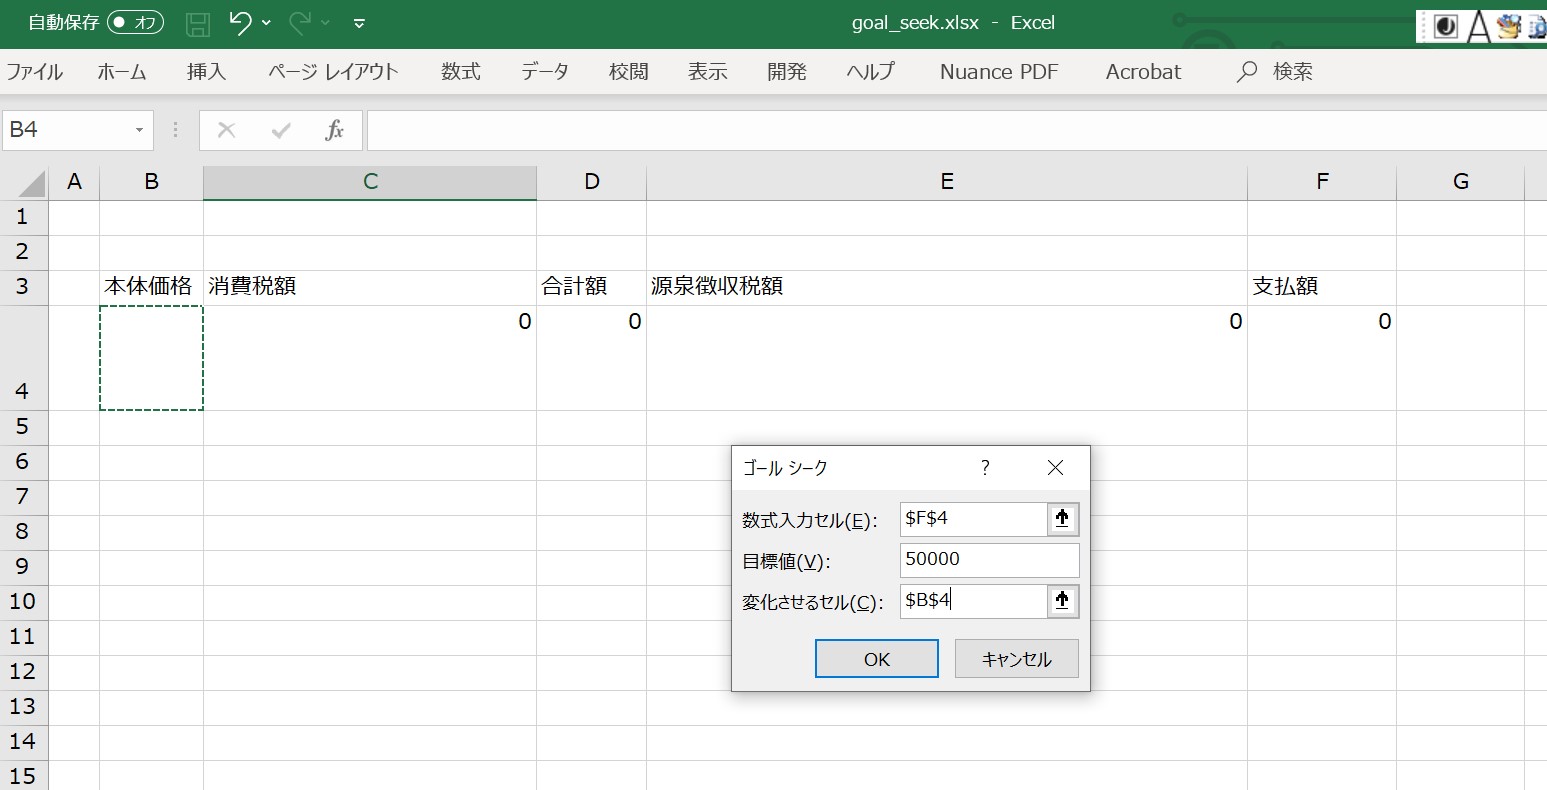
Task: Click the 数式入力セル field with $F$4
Action: 973,519
